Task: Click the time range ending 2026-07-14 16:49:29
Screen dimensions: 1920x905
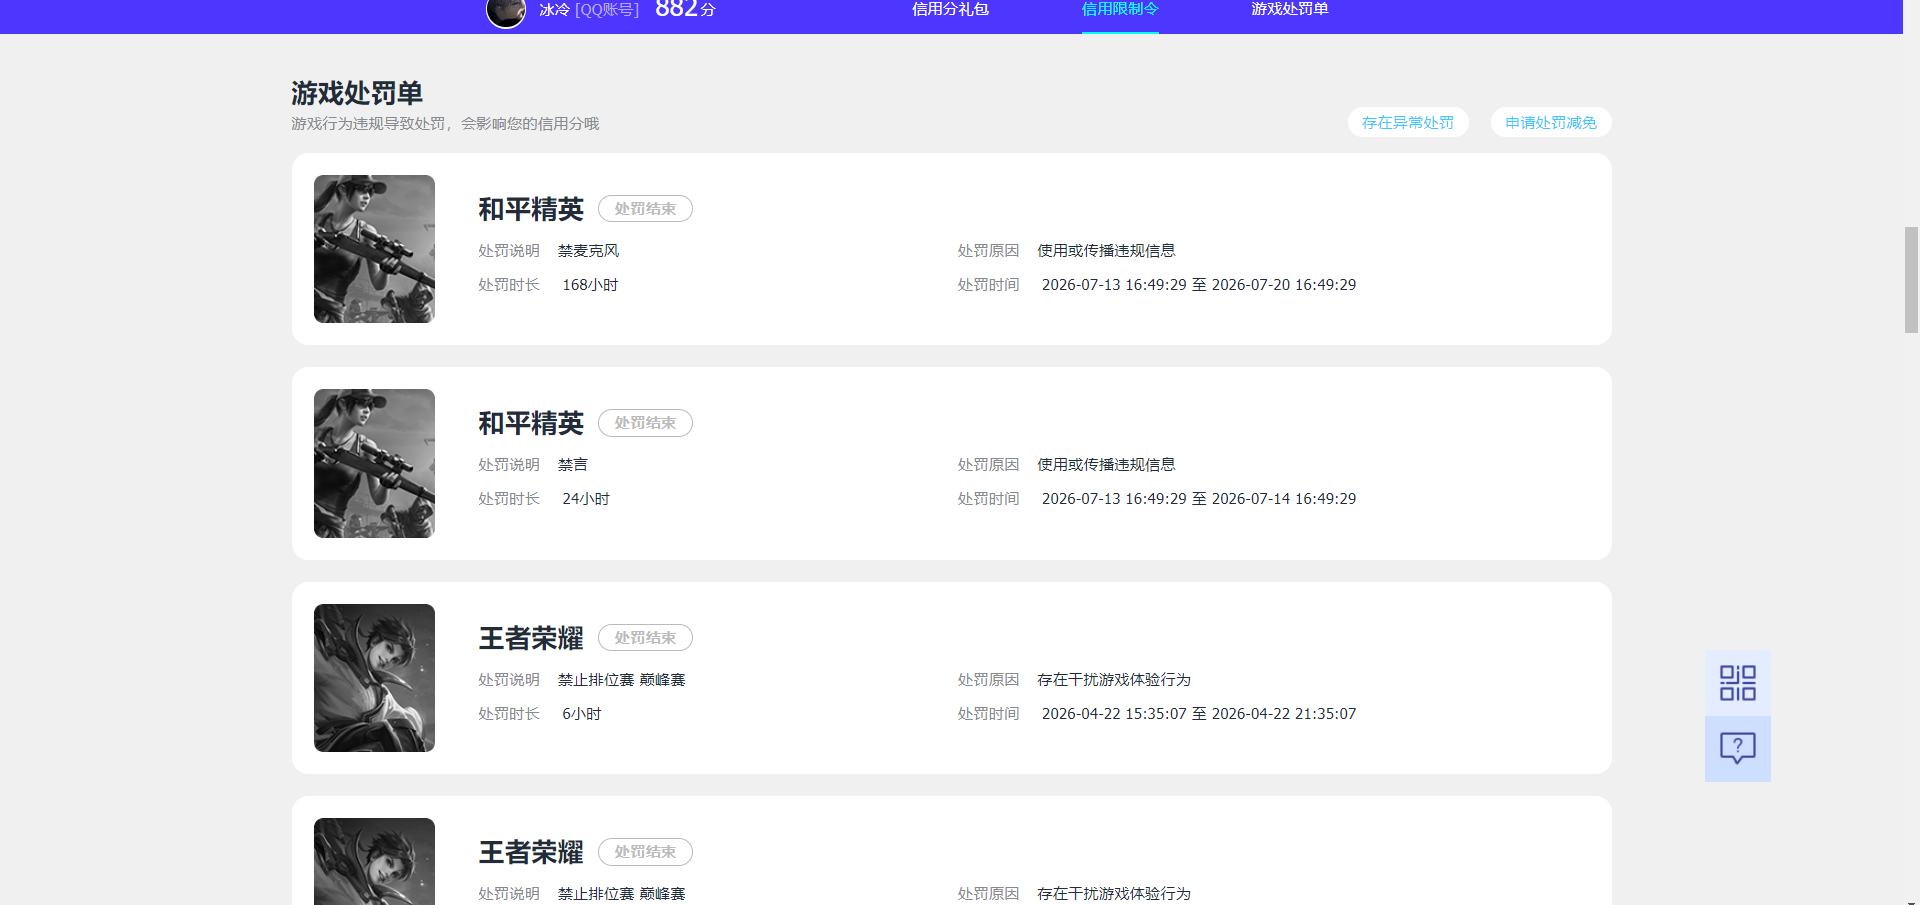Action: coord(1199,499)
